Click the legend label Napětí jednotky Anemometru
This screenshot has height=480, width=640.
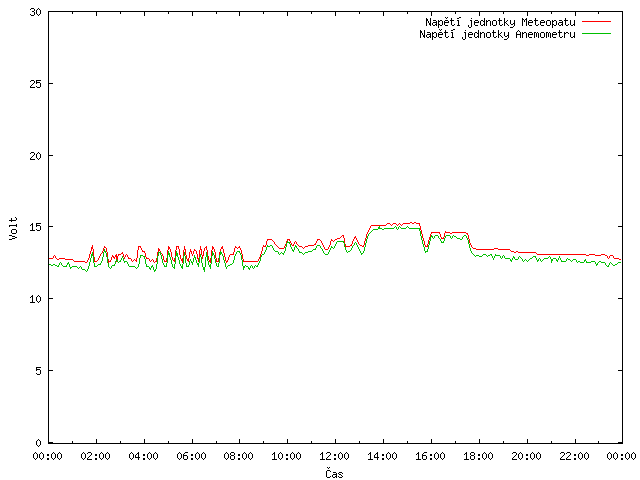497,34
